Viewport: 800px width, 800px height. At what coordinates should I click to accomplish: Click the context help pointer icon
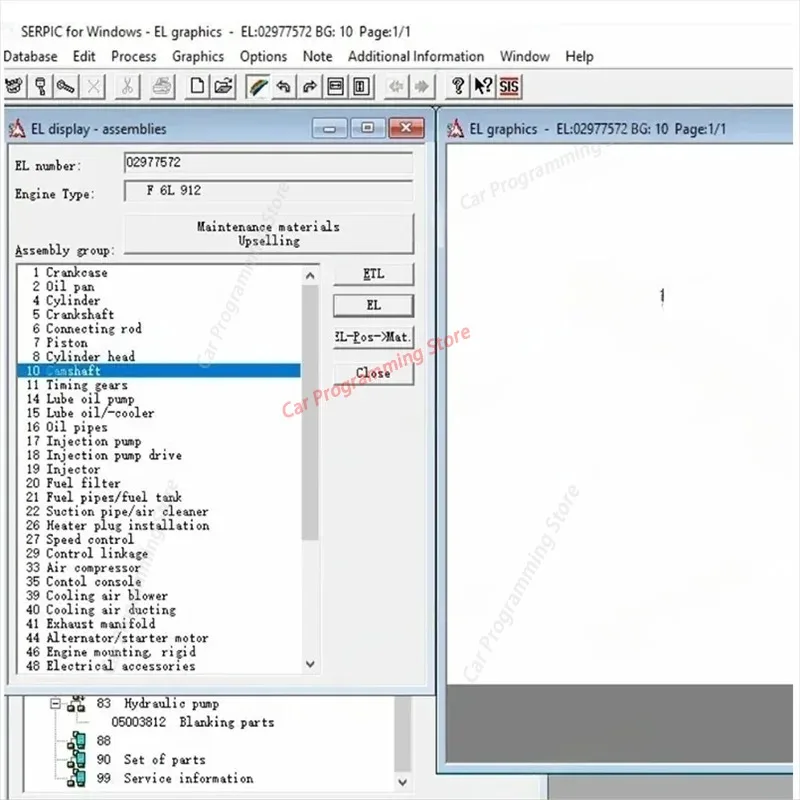pyautogui.click(x=483, y=86)
